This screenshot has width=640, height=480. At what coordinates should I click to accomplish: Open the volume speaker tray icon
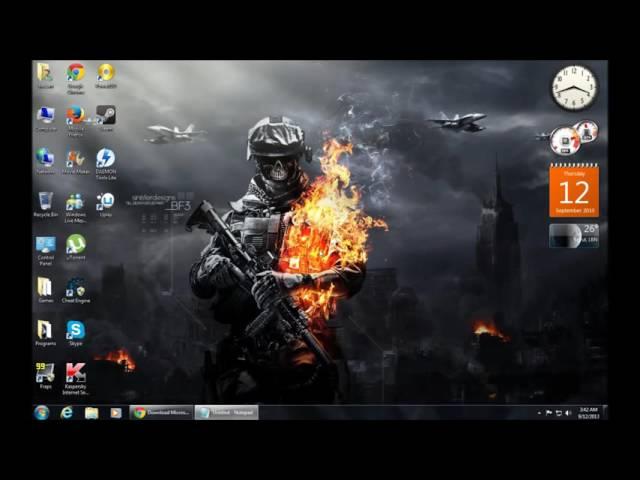point(568,413)
